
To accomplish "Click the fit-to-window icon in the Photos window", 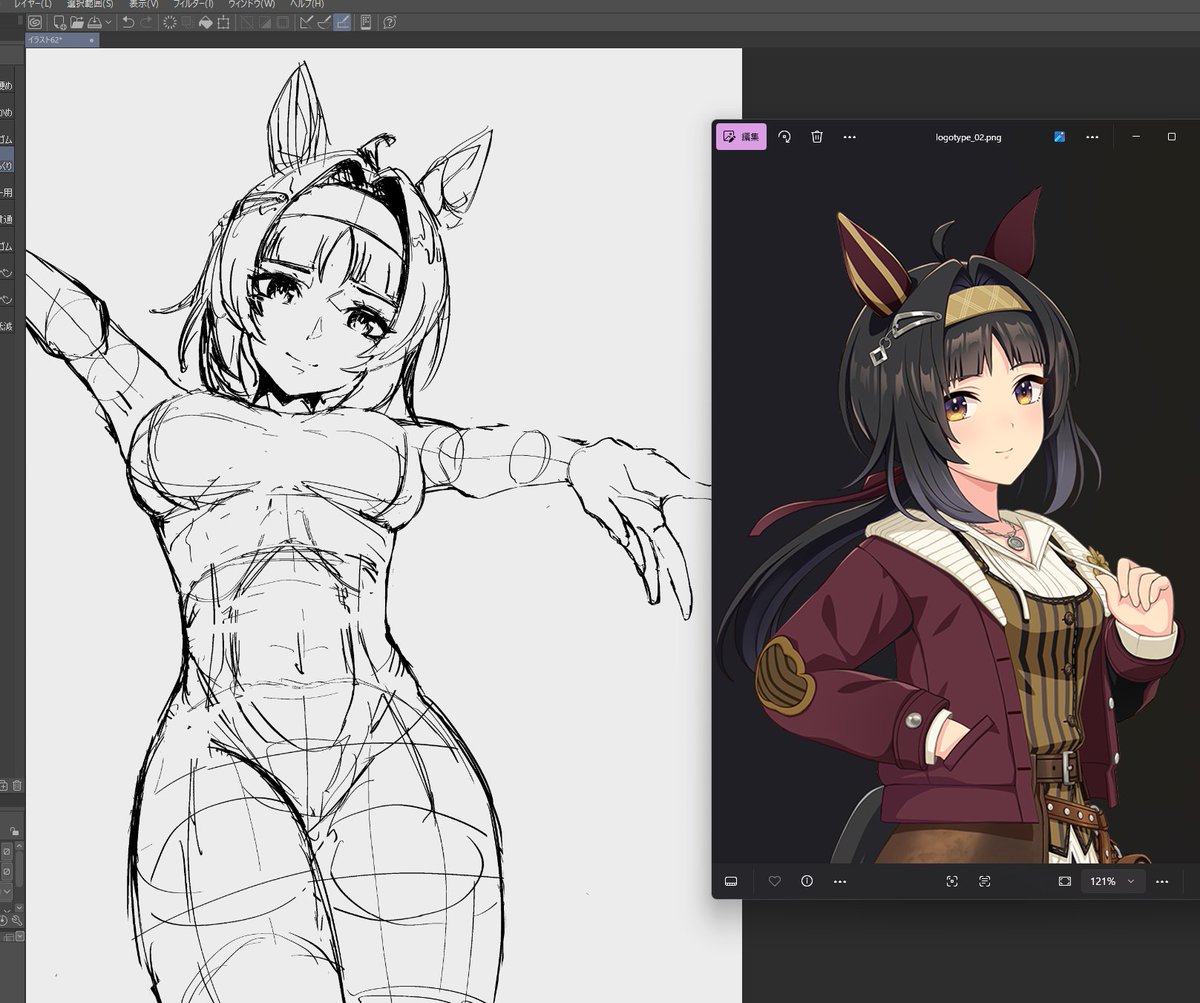I will 1065,881.
